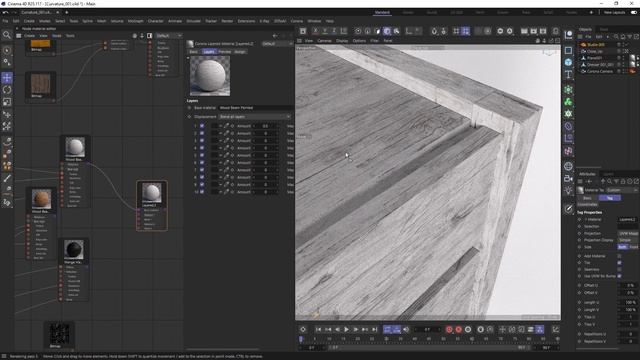Click the material preview sphere thumbnail

tap(210, 76)
